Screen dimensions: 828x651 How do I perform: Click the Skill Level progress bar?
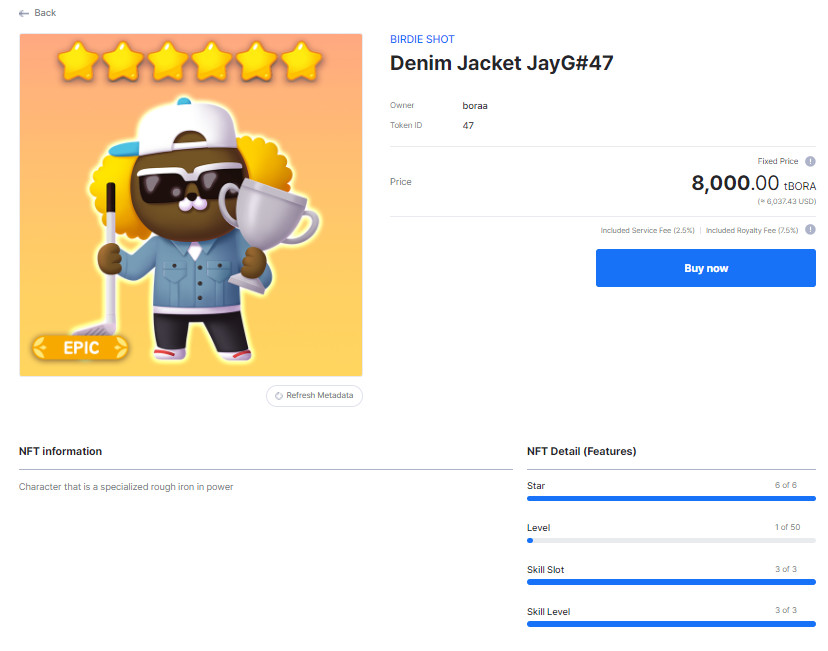671,624
